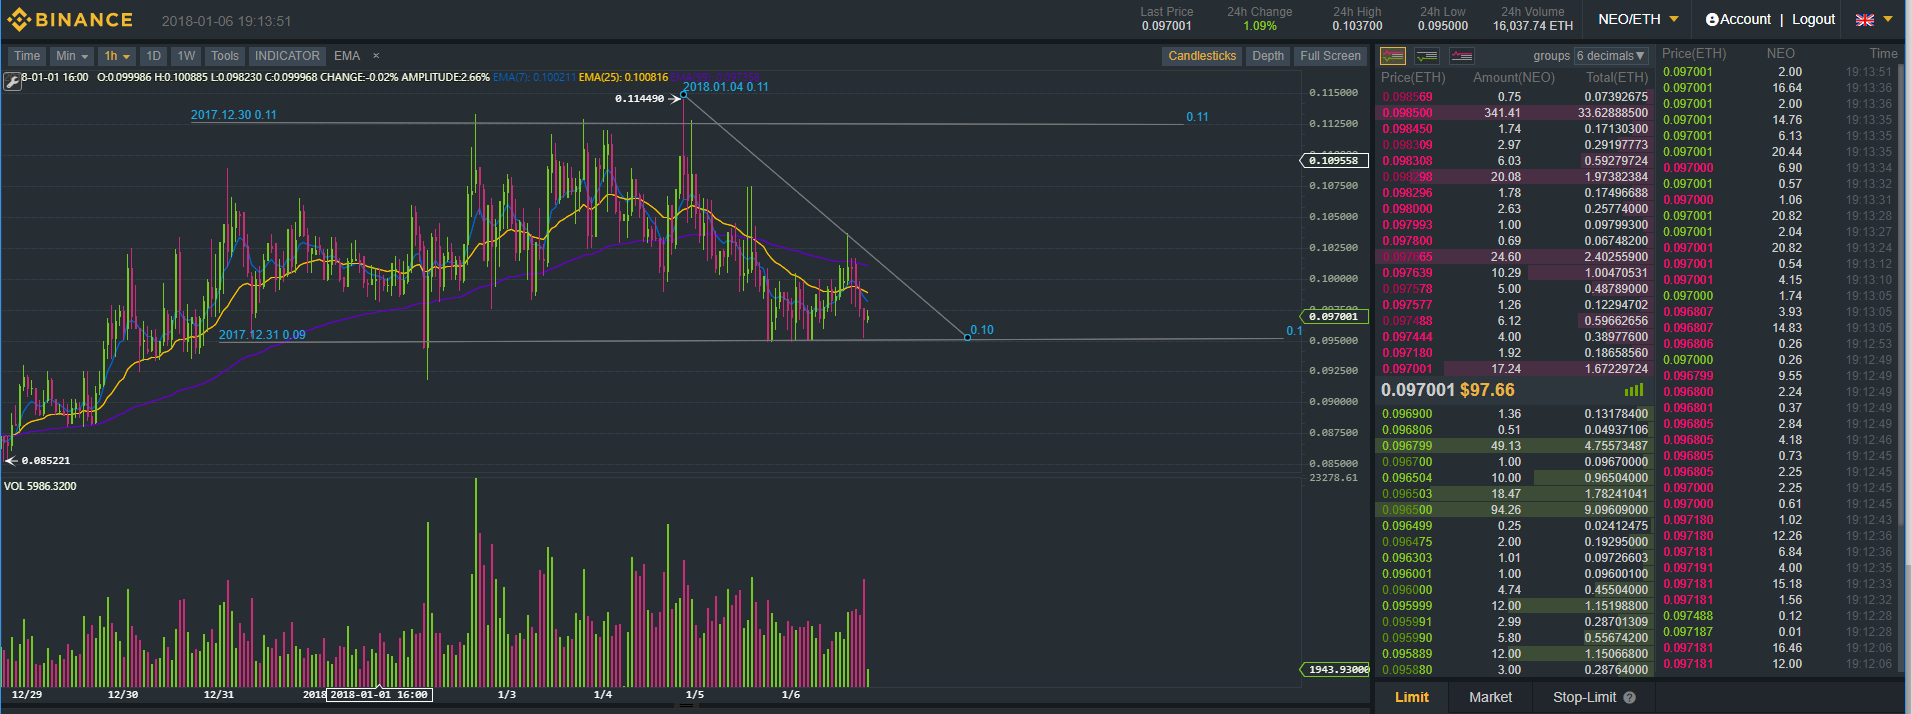Viewport: 1912px width, 714px height.
Task: Switch to the Stop-Limit order tab
Action: coord(1584,698)
